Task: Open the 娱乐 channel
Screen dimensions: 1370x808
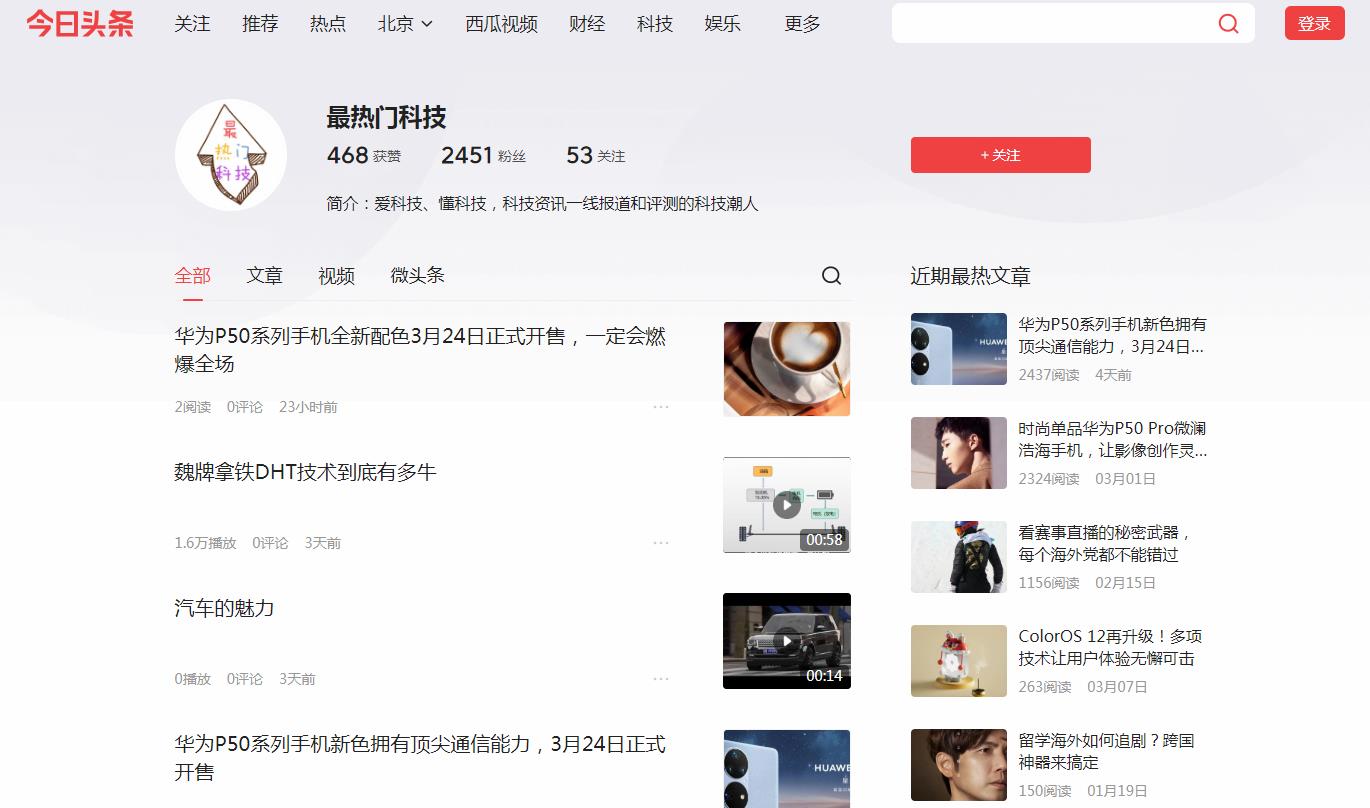Action: click(x=723, y=24)
